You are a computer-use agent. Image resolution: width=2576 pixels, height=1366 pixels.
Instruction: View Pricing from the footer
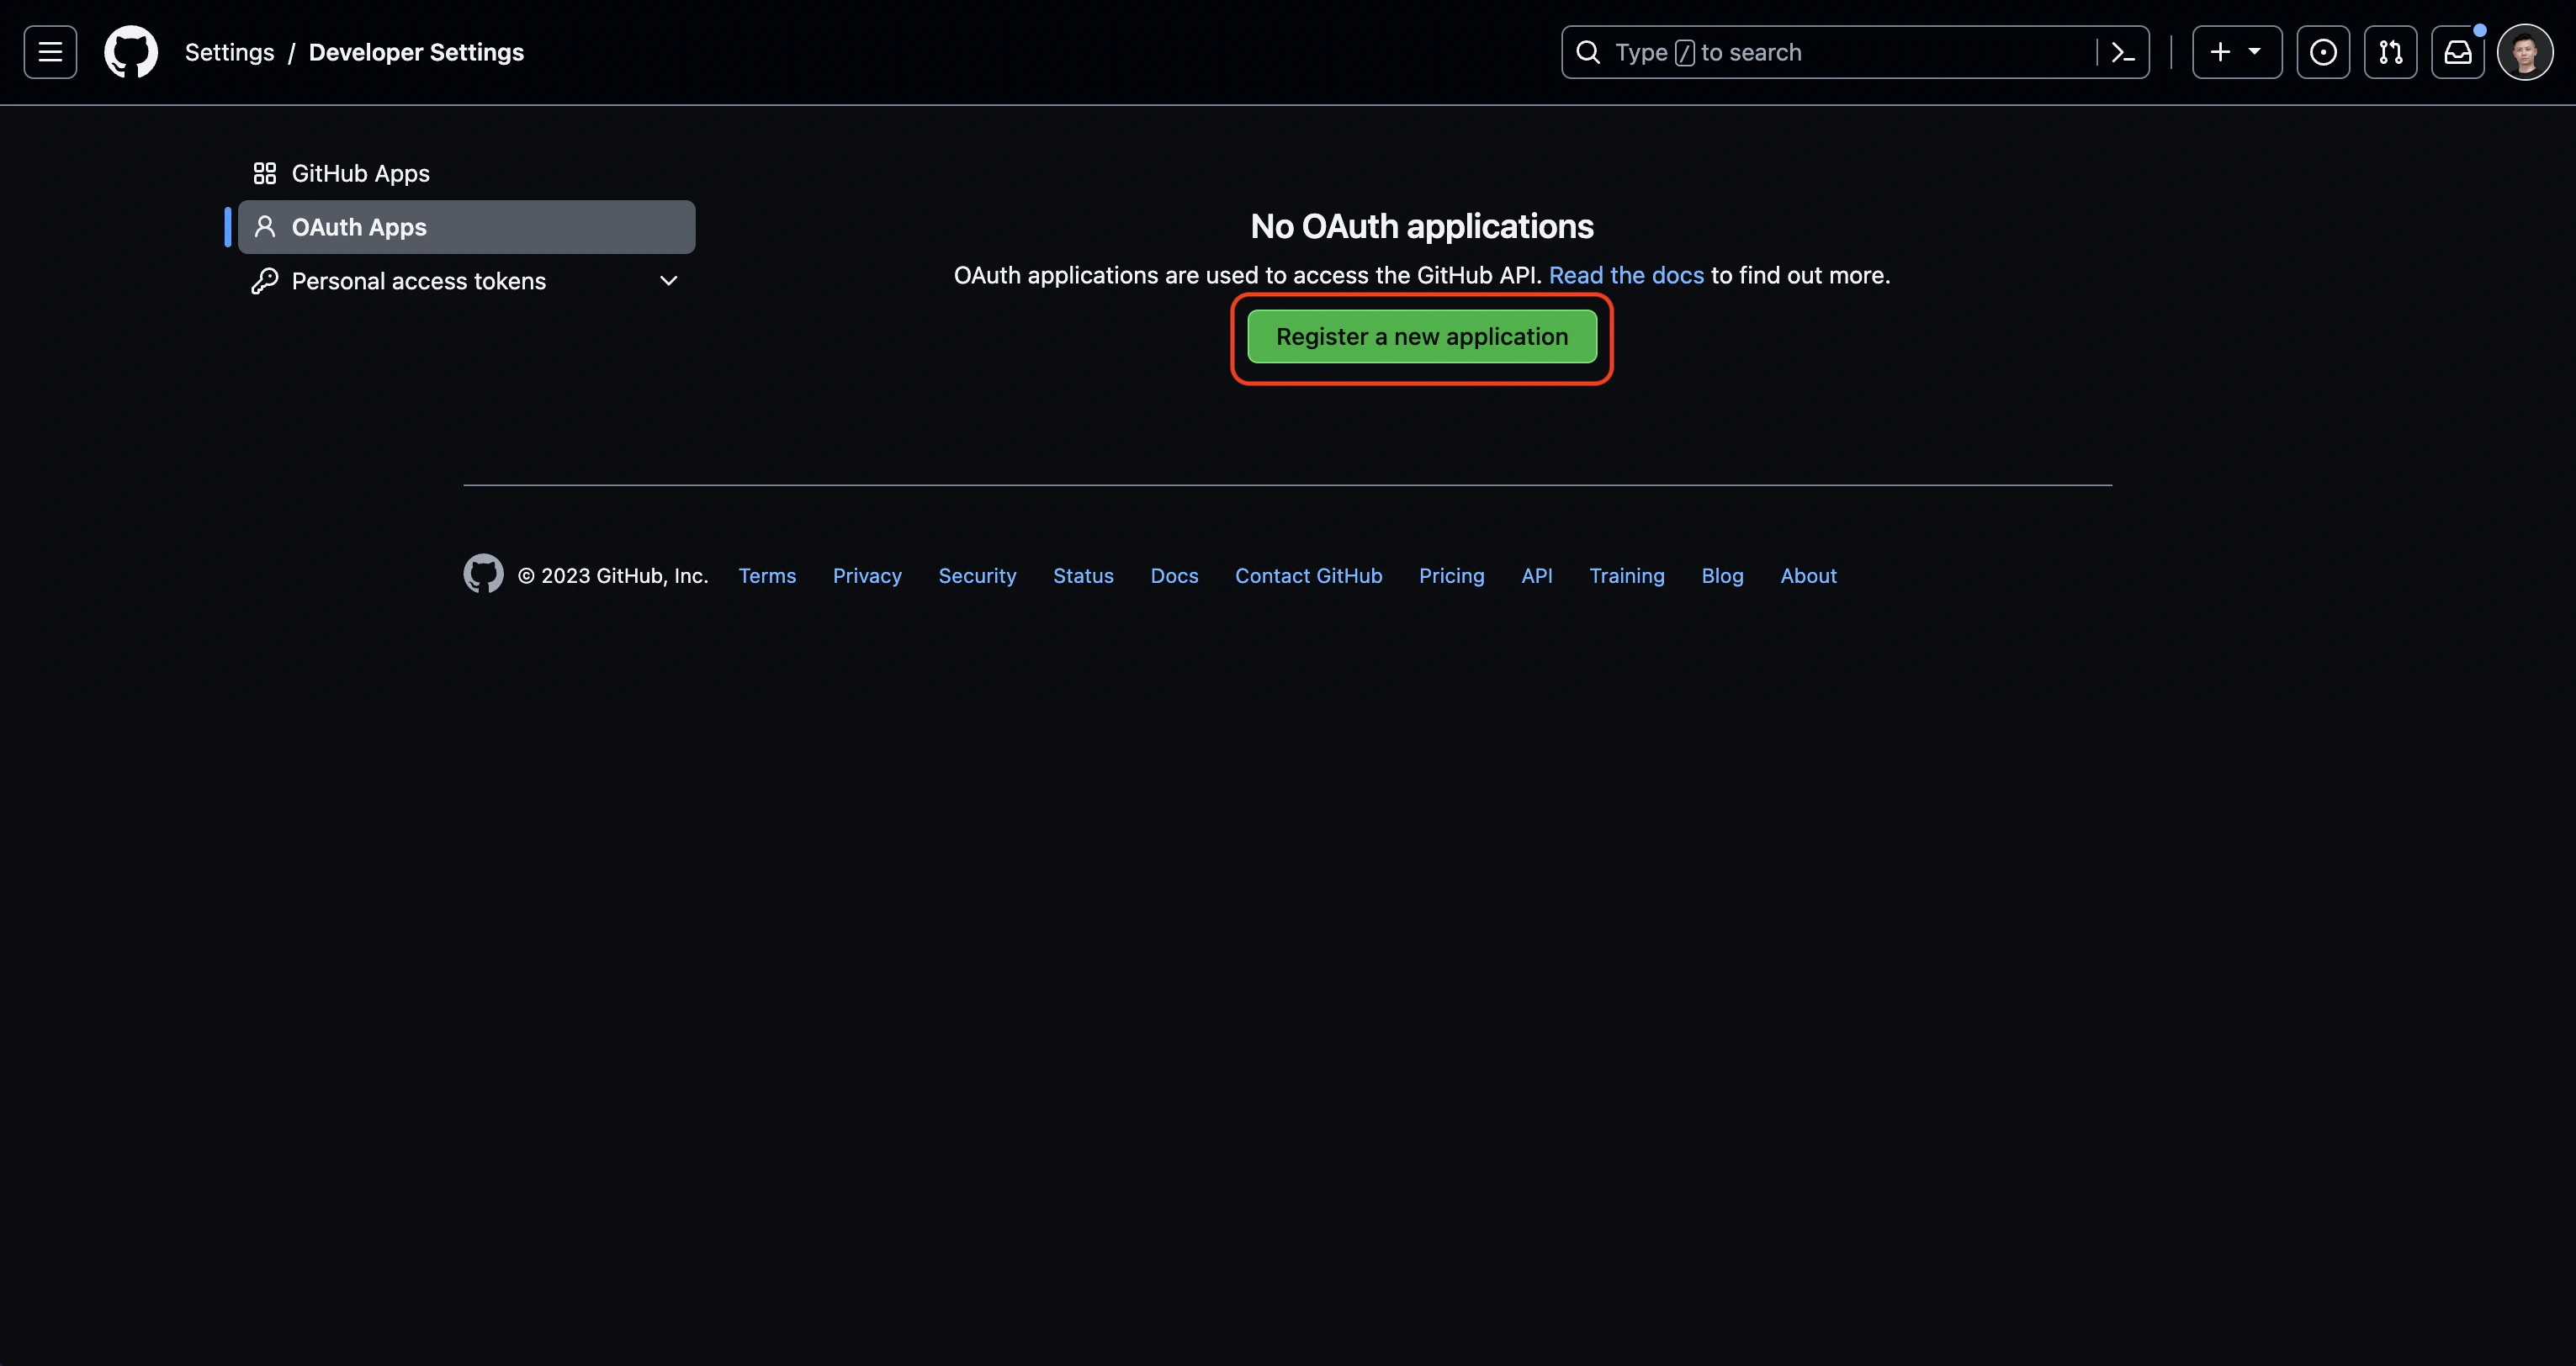[1451, 576]
